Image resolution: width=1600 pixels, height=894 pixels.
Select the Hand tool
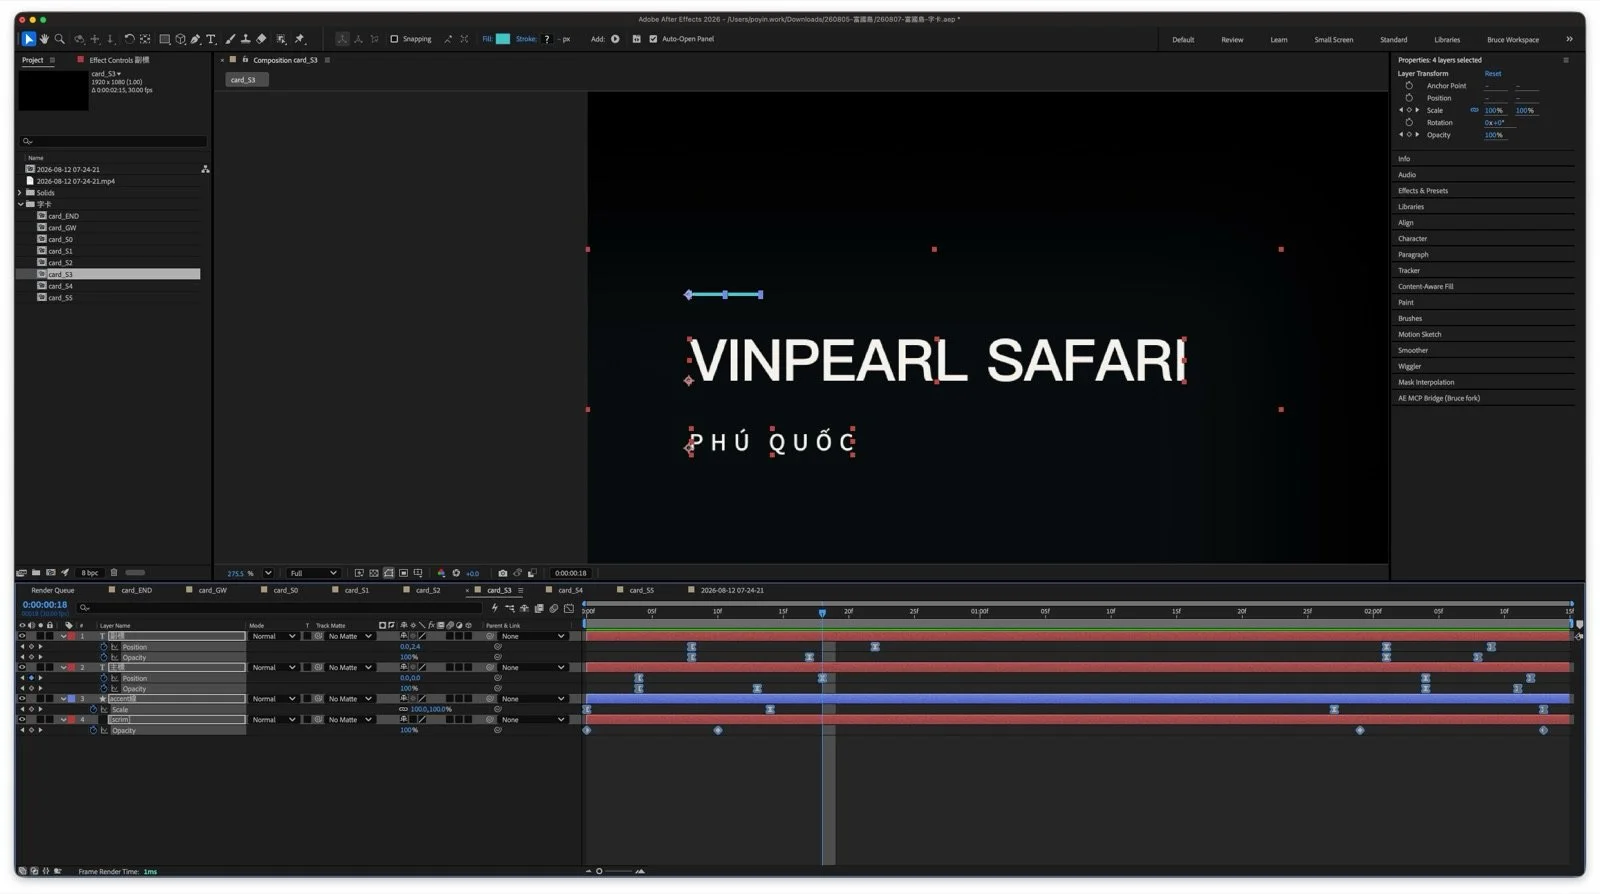(x=44, y=39)
